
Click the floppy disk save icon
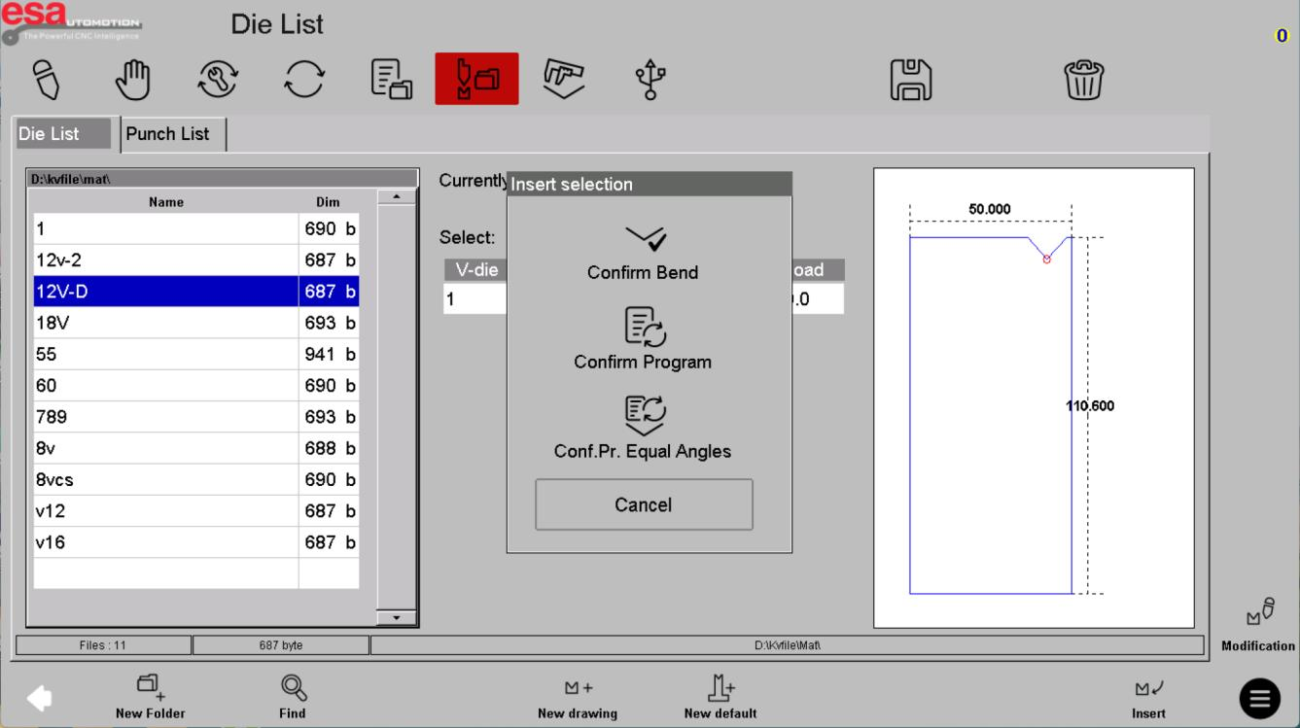[x=910, y=79]
